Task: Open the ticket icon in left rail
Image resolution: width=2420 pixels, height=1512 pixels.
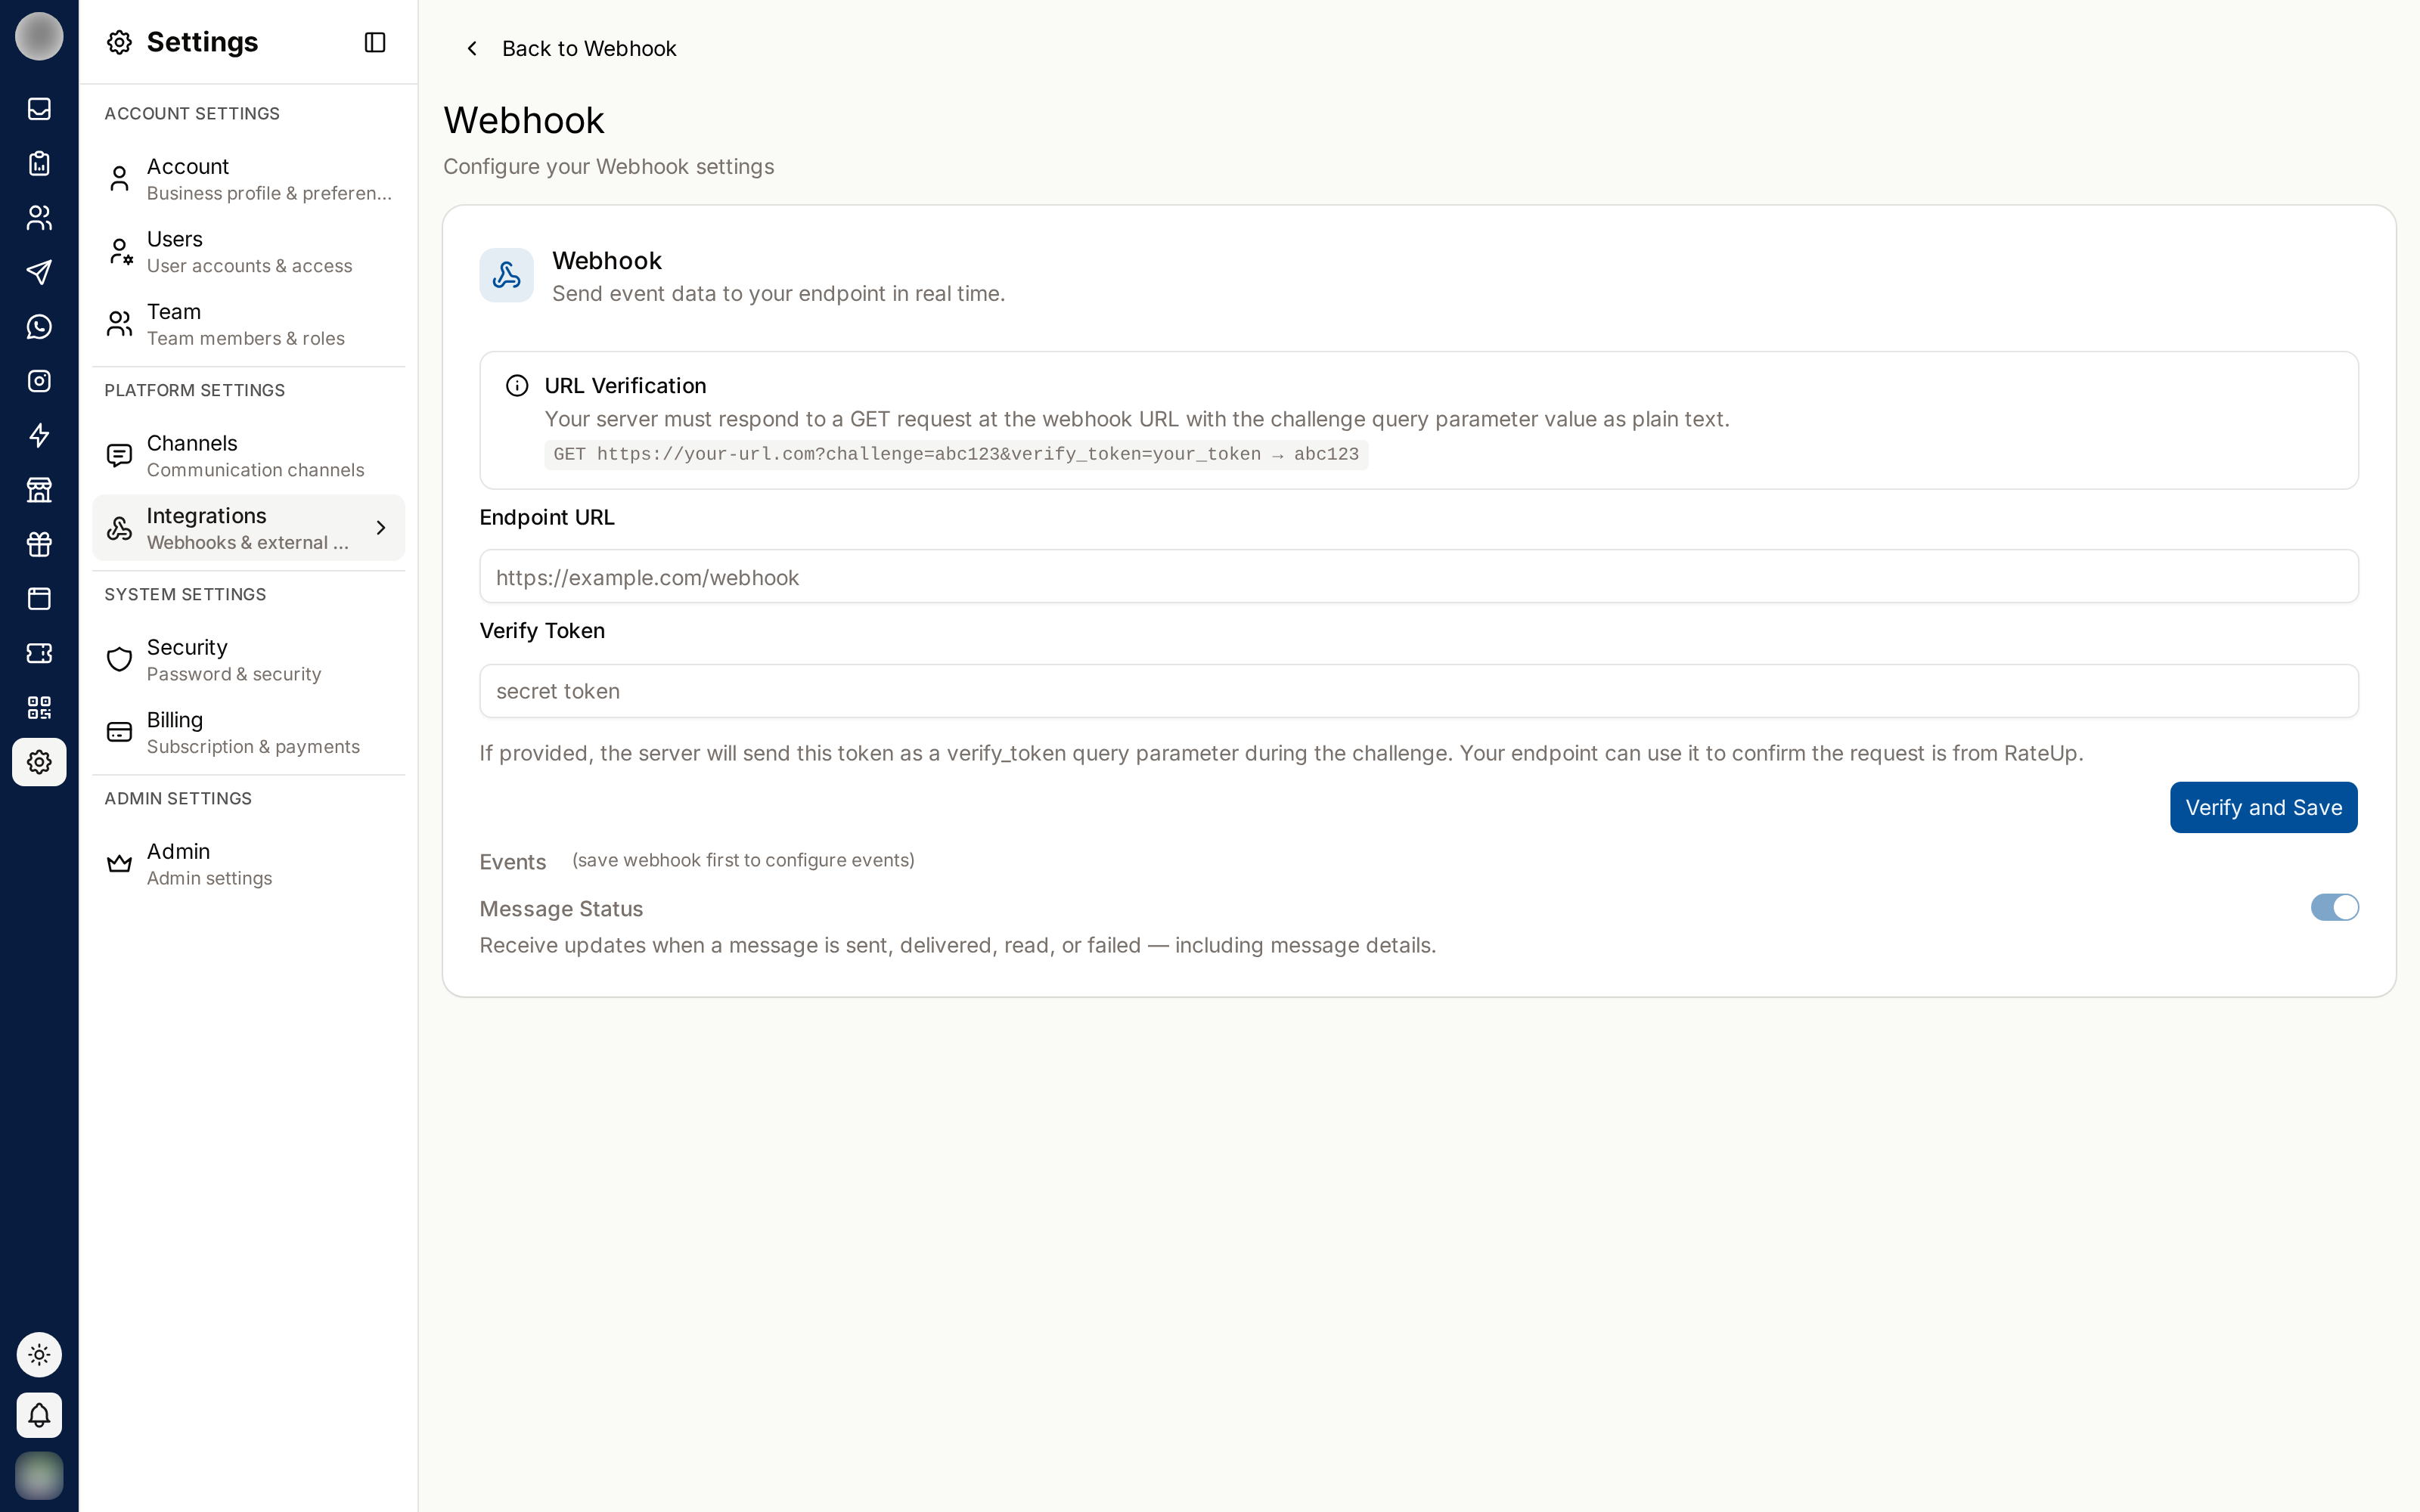Action: [39, 653]
